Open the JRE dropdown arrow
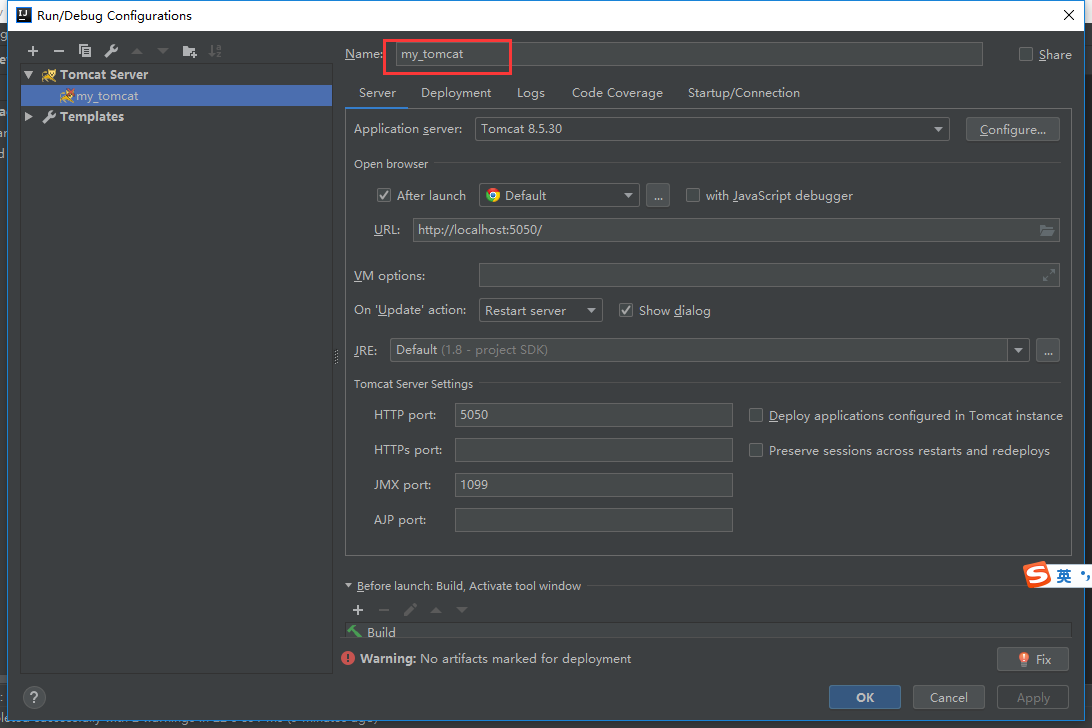1092x728 pixels. click(x=1018, y=350)
